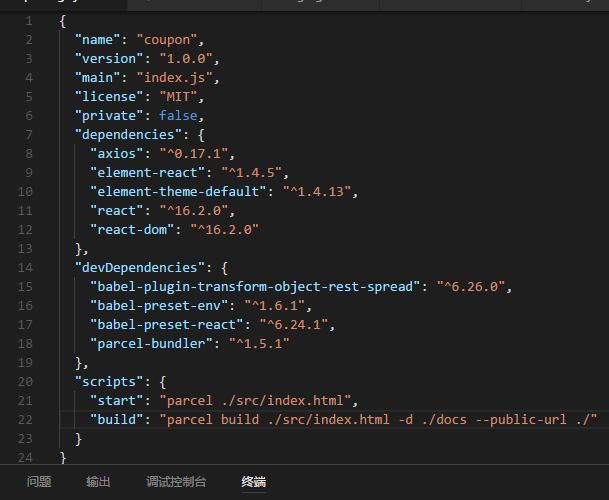Click the closing brace on line 13

tap(78, 249)
